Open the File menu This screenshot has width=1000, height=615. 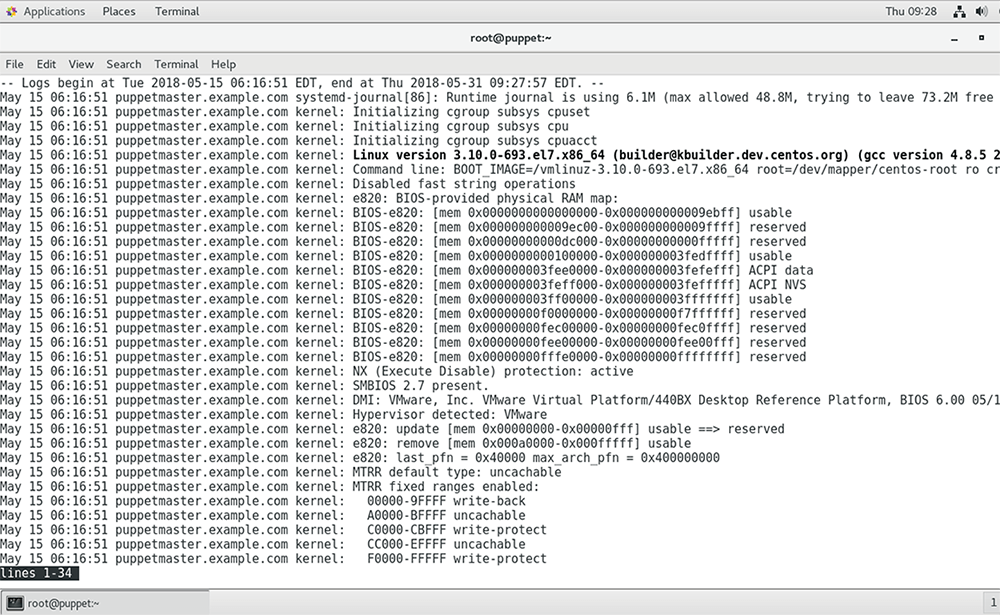14,64
